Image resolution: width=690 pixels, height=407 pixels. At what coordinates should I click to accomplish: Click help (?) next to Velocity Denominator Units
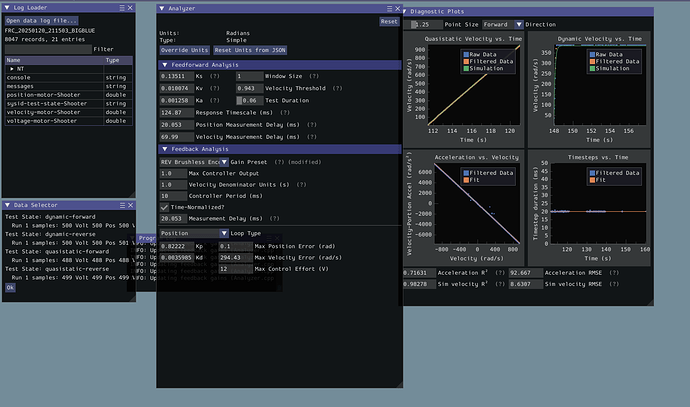click(x=301, y=185)
